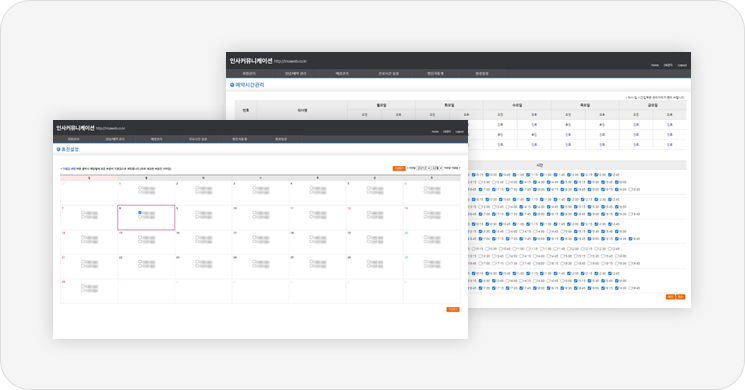
Task: Click Logout in the front window header
Action: tap(459, 132)
